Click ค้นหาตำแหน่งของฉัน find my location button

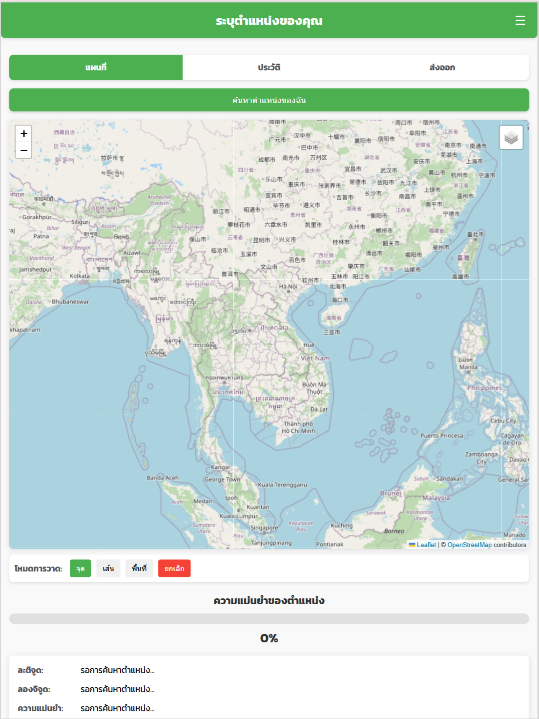269,100
